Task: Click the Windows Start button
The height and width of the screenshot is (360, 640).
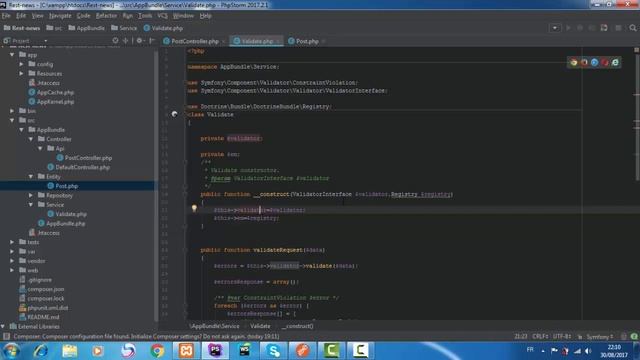Action: point(11,351)
